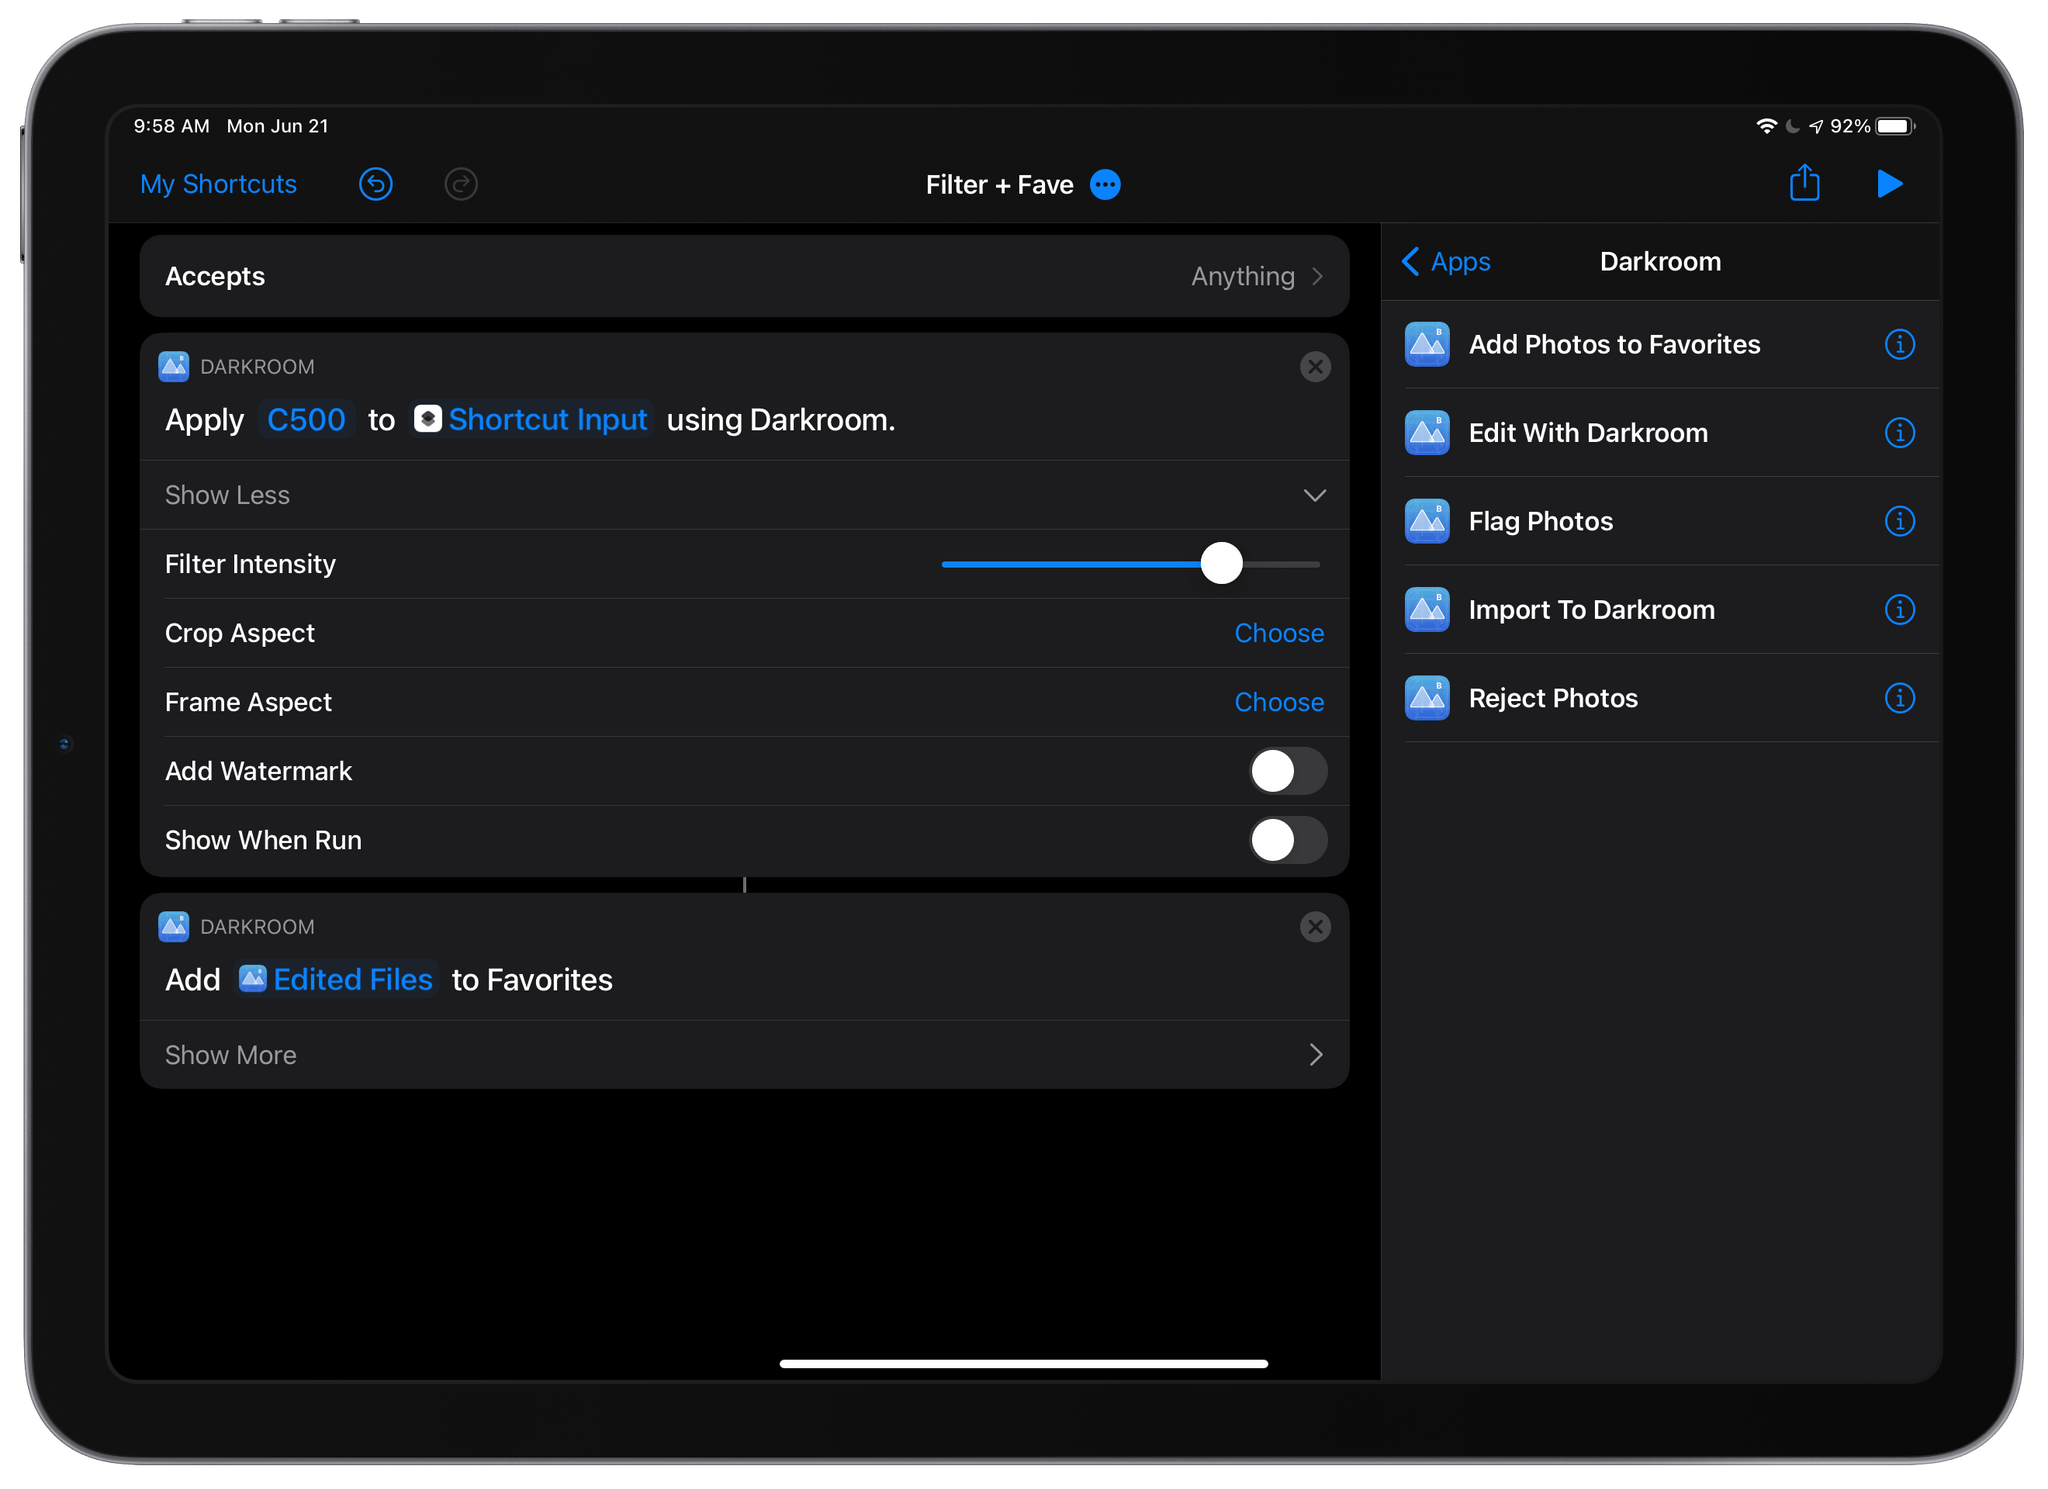Remove the Apply filter Darkroom action
Screen dimensions: 2048x1489
tap(1315, 367)
